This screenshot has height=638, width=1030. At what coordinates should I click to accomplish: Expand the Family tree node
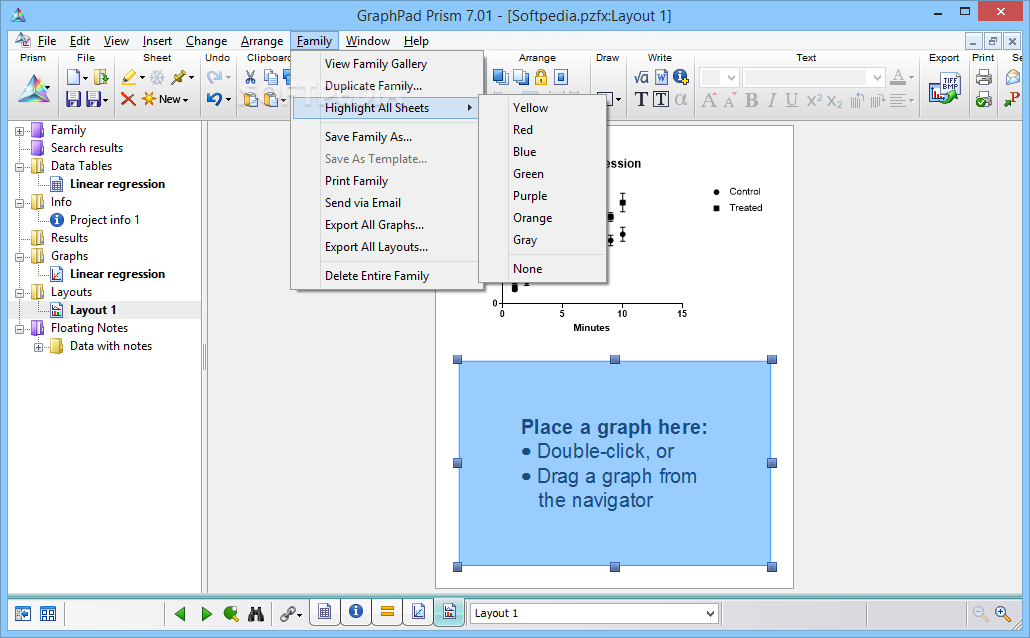coord(20,131)
